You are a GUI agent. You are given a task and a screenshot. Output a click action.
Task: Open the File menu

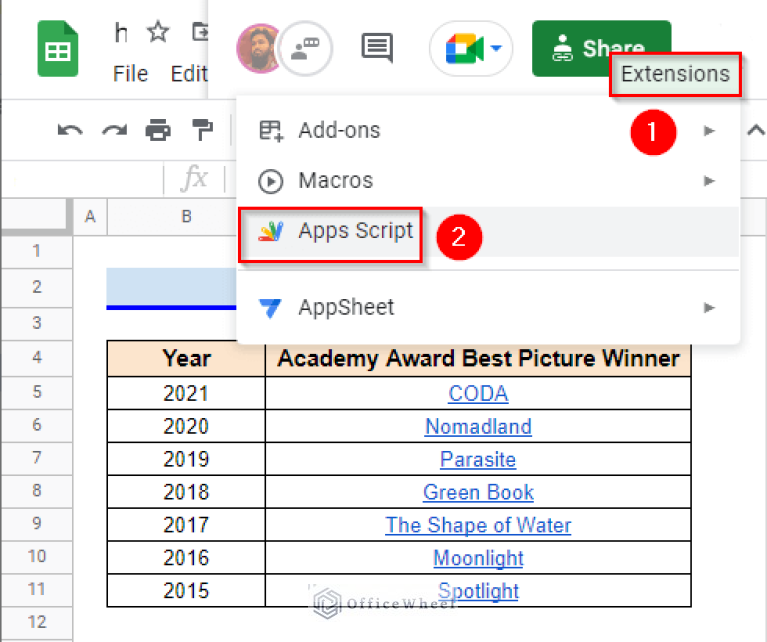coord(131,74)
